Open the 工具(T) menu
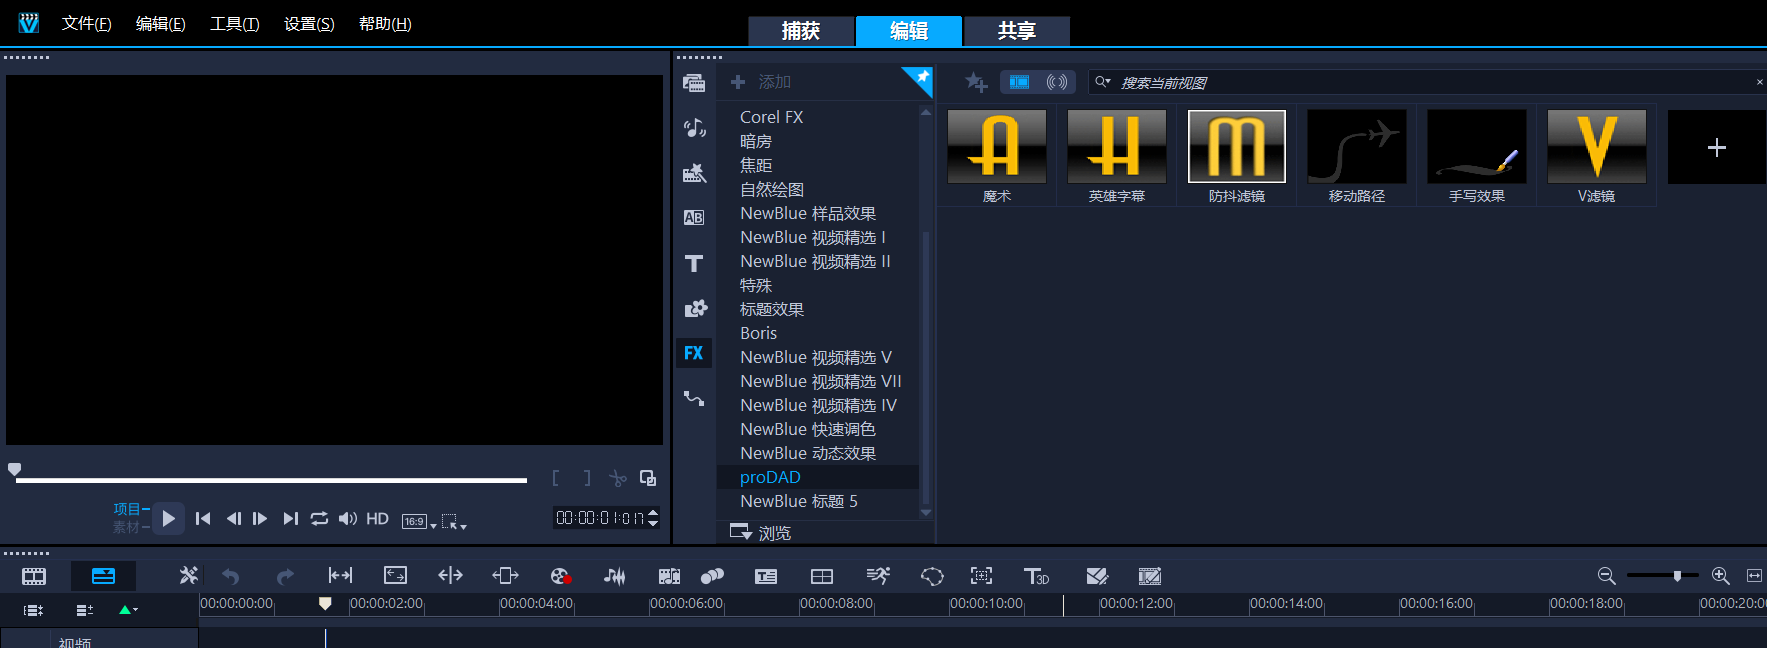Viewport: 1767px width, 648px height. pos(234,24)
